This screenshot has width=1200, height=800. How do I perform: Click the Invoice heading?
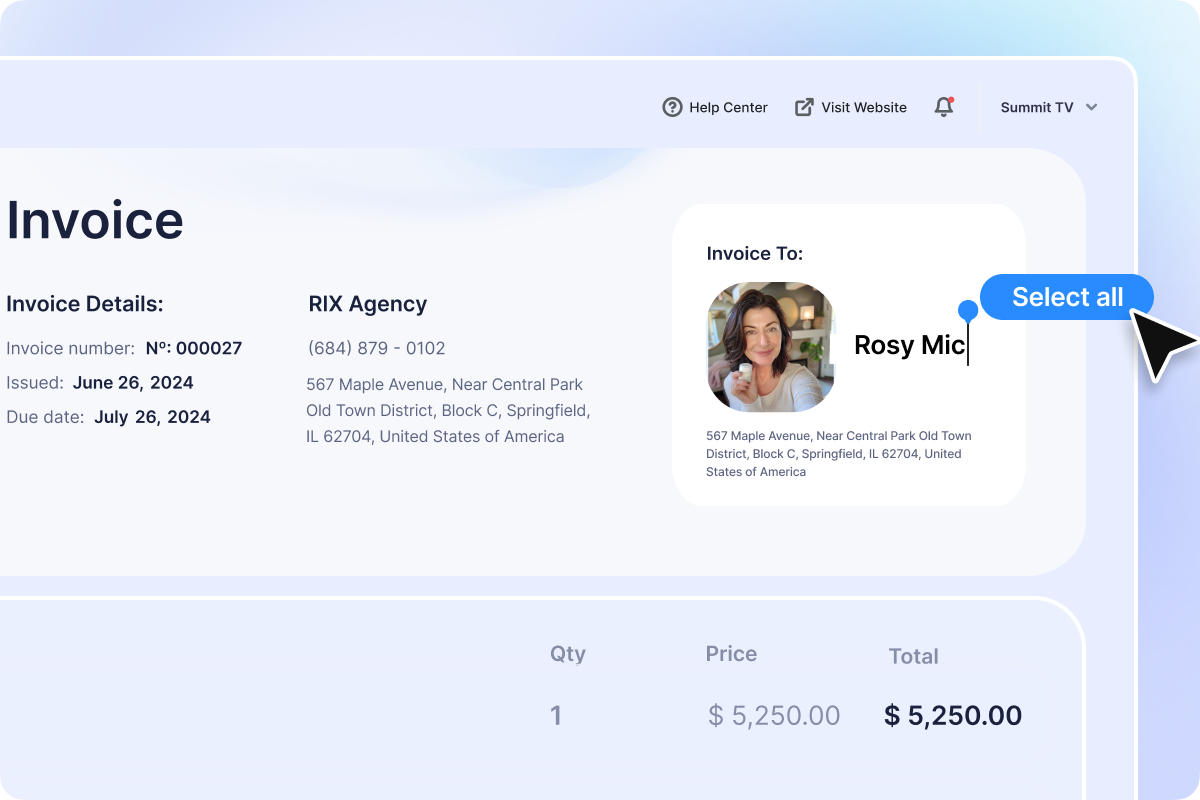coord(94,219)
